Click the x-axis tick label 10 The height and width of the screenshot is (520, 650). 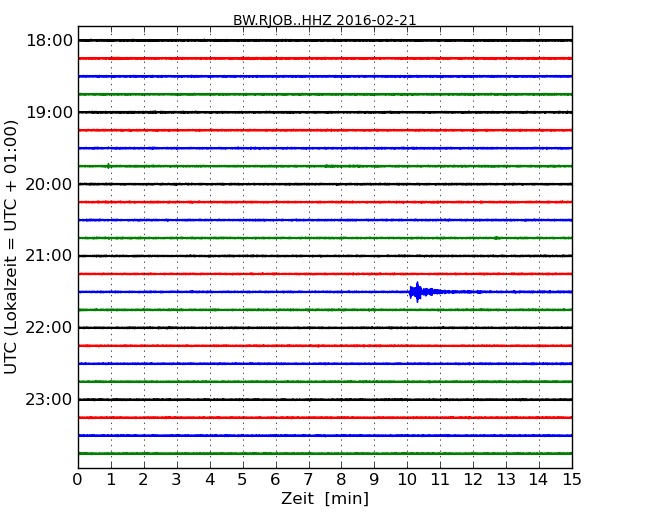click(x=407, y=480)
